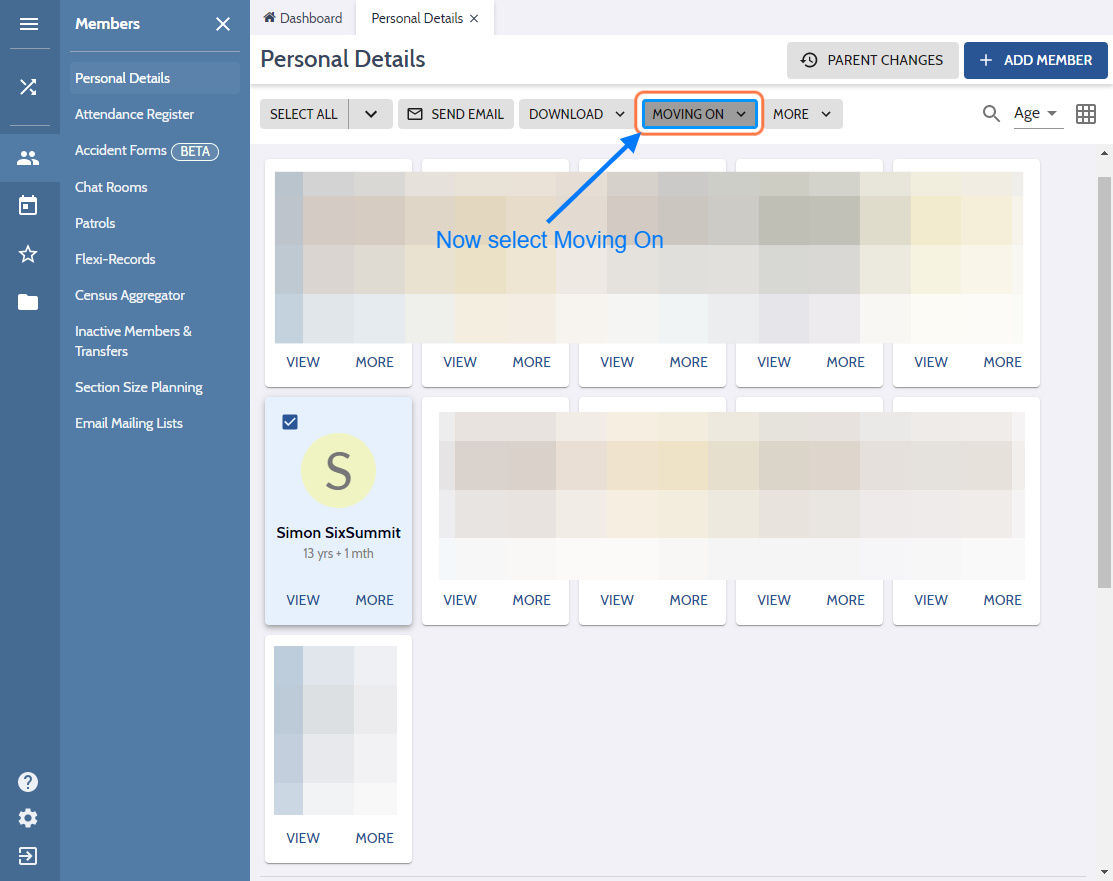Open the help question mark icon
Viewport: 1113px width, 881px height.
click(28, 782)
